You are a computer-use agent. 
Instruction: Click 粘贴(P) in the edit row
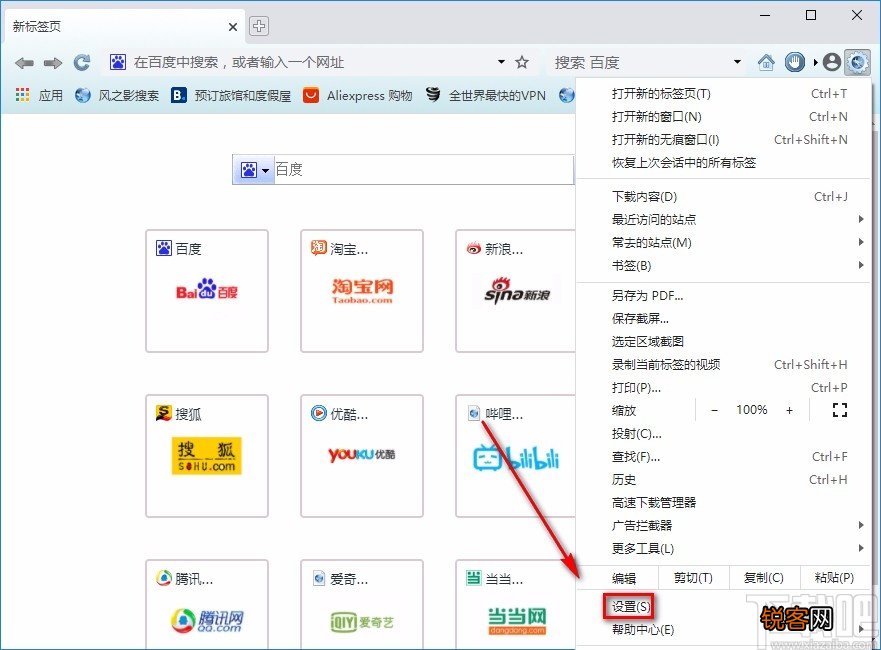[834, 578]
